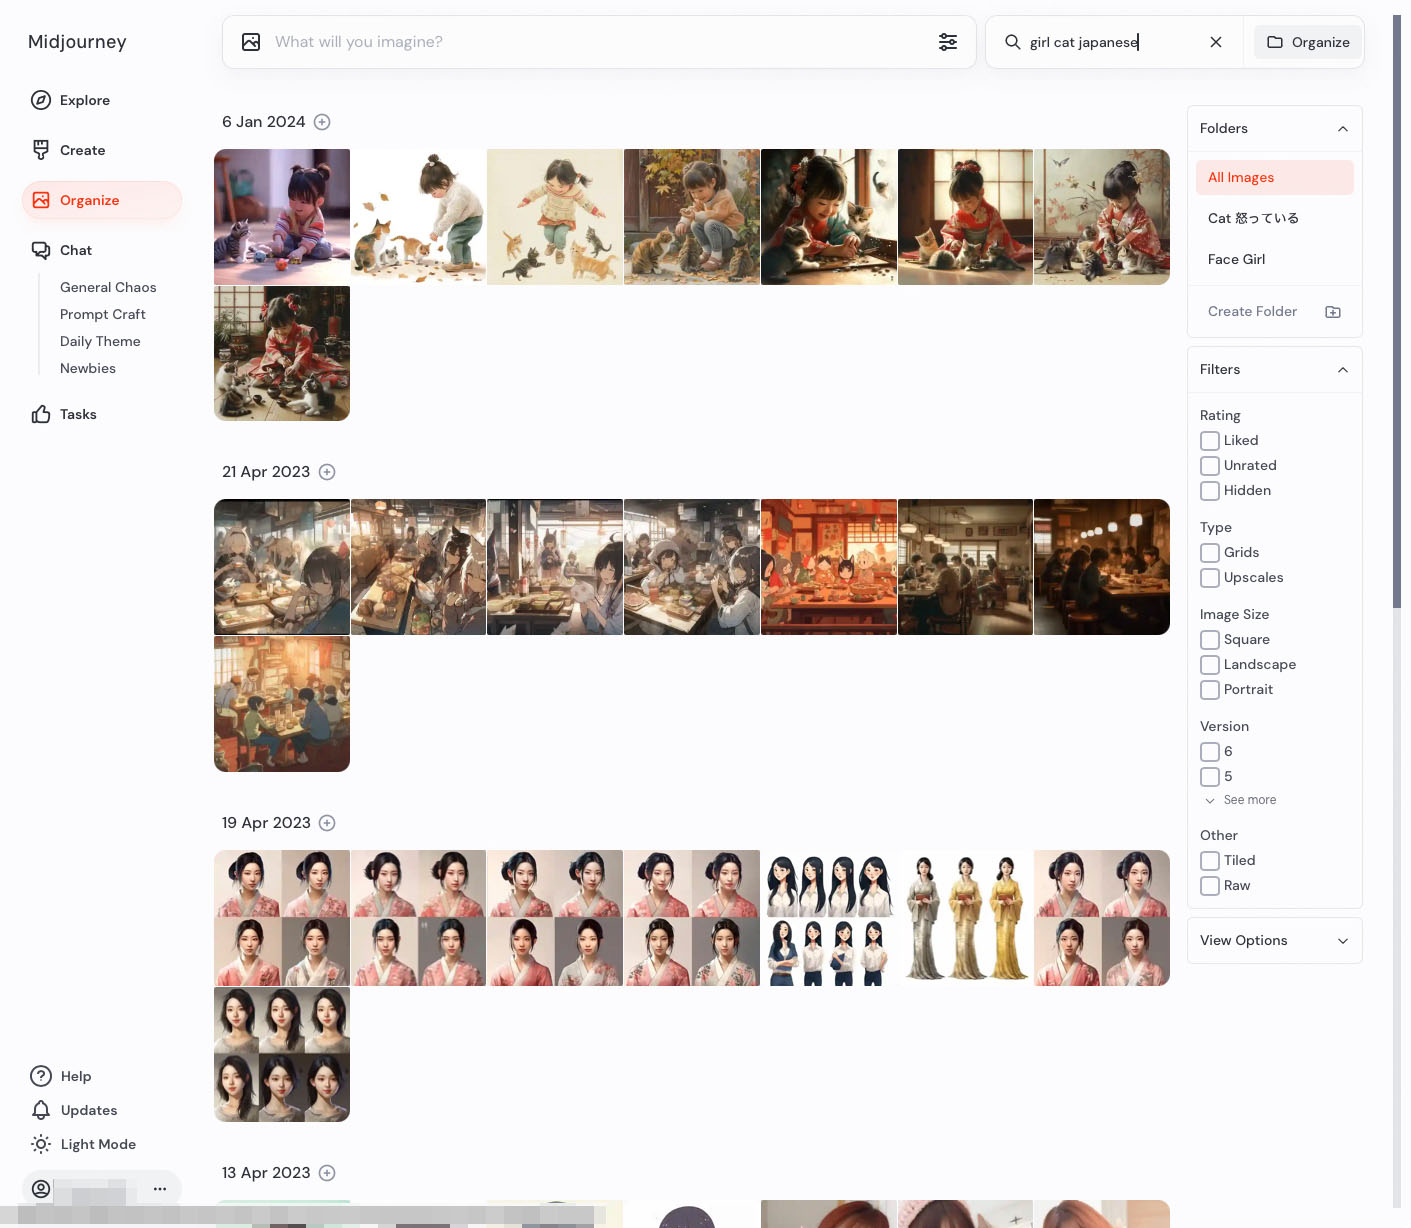Enable the Hidden filter checkbox

click(x=1210, y=491)
